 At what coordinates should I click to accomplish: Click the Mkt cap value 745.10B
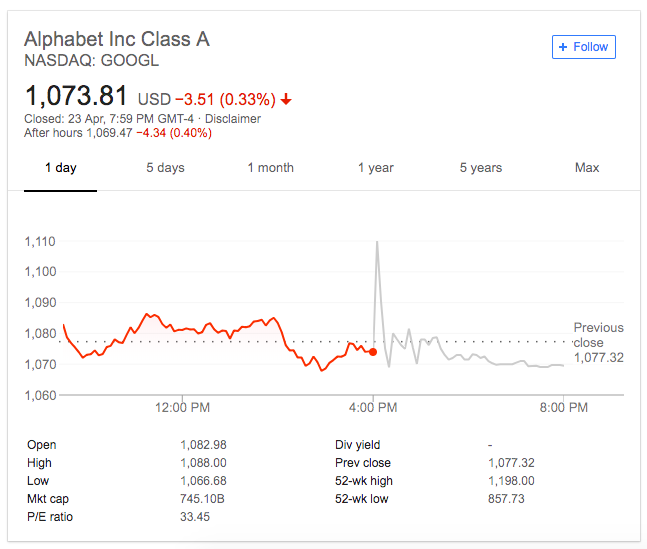[x=202, y=499]
